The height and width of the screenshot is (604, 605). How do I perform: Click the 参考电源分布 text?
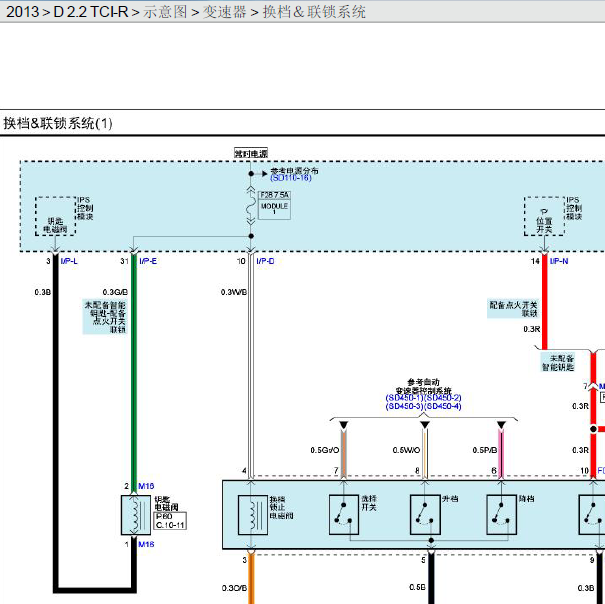(x=294, y=171)
